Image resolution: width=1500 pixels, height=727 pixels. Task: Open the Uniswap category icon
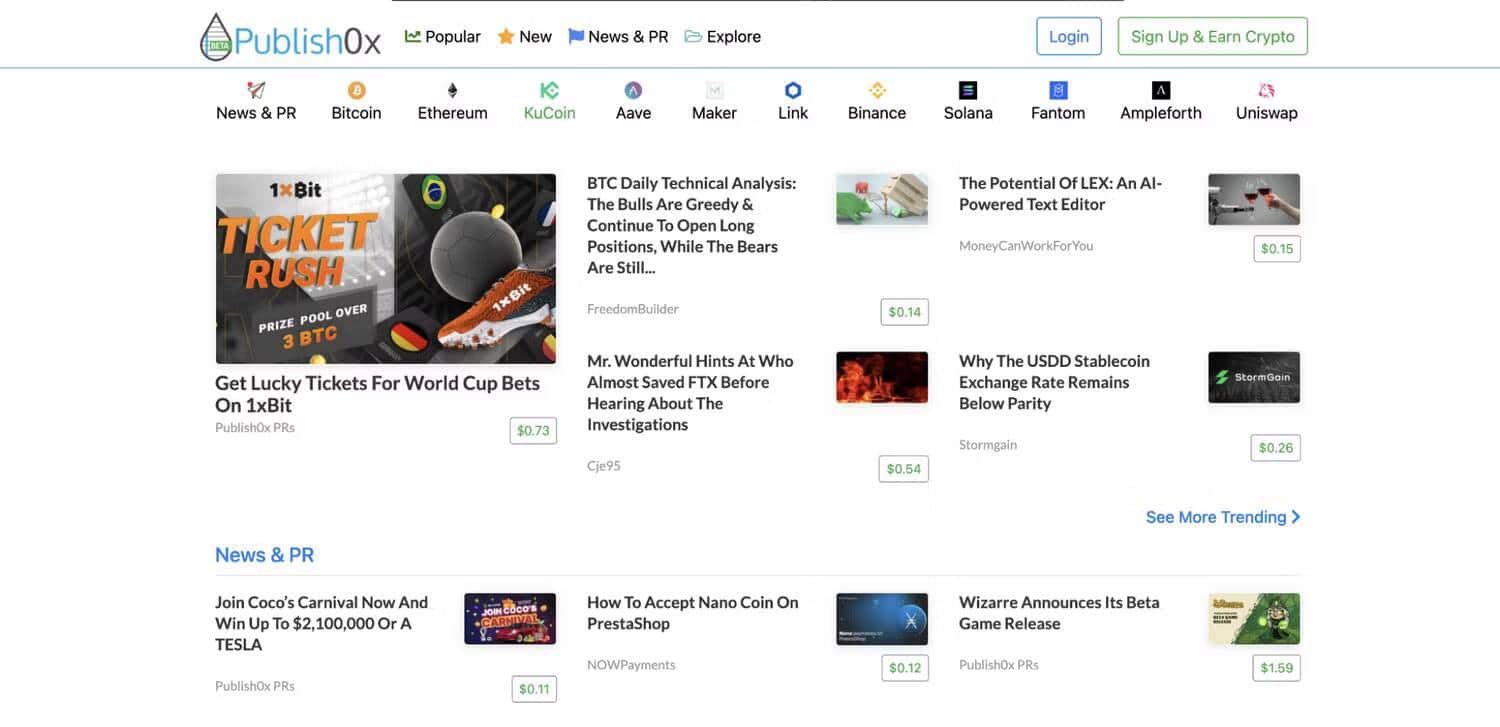1266,91
